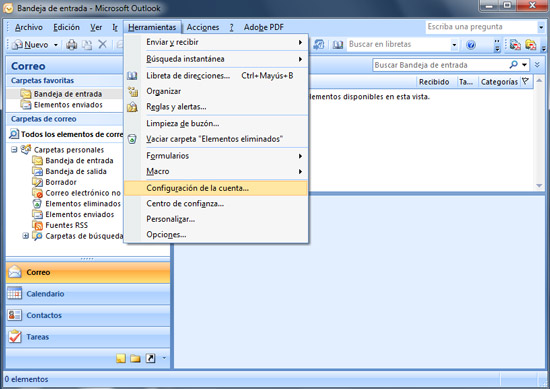The image size is (550, 389).
Task: Select Configuración de la cuenta menu item
Action: coord(216,188)
